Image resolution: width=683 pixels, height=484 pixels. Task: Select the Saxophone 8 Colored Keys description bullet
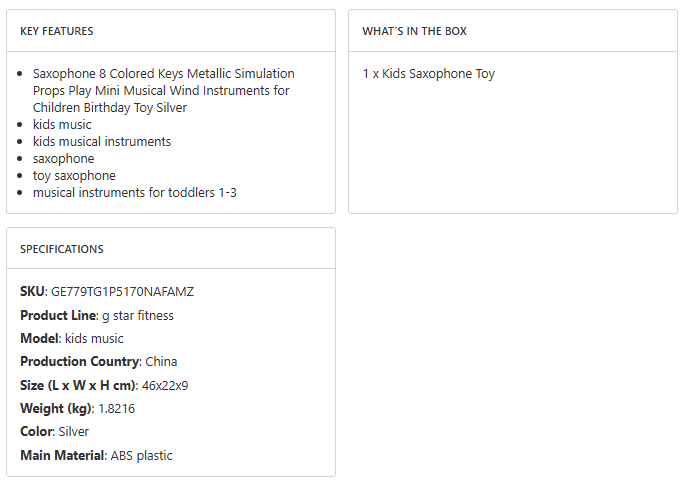click(x=163, y=90)
